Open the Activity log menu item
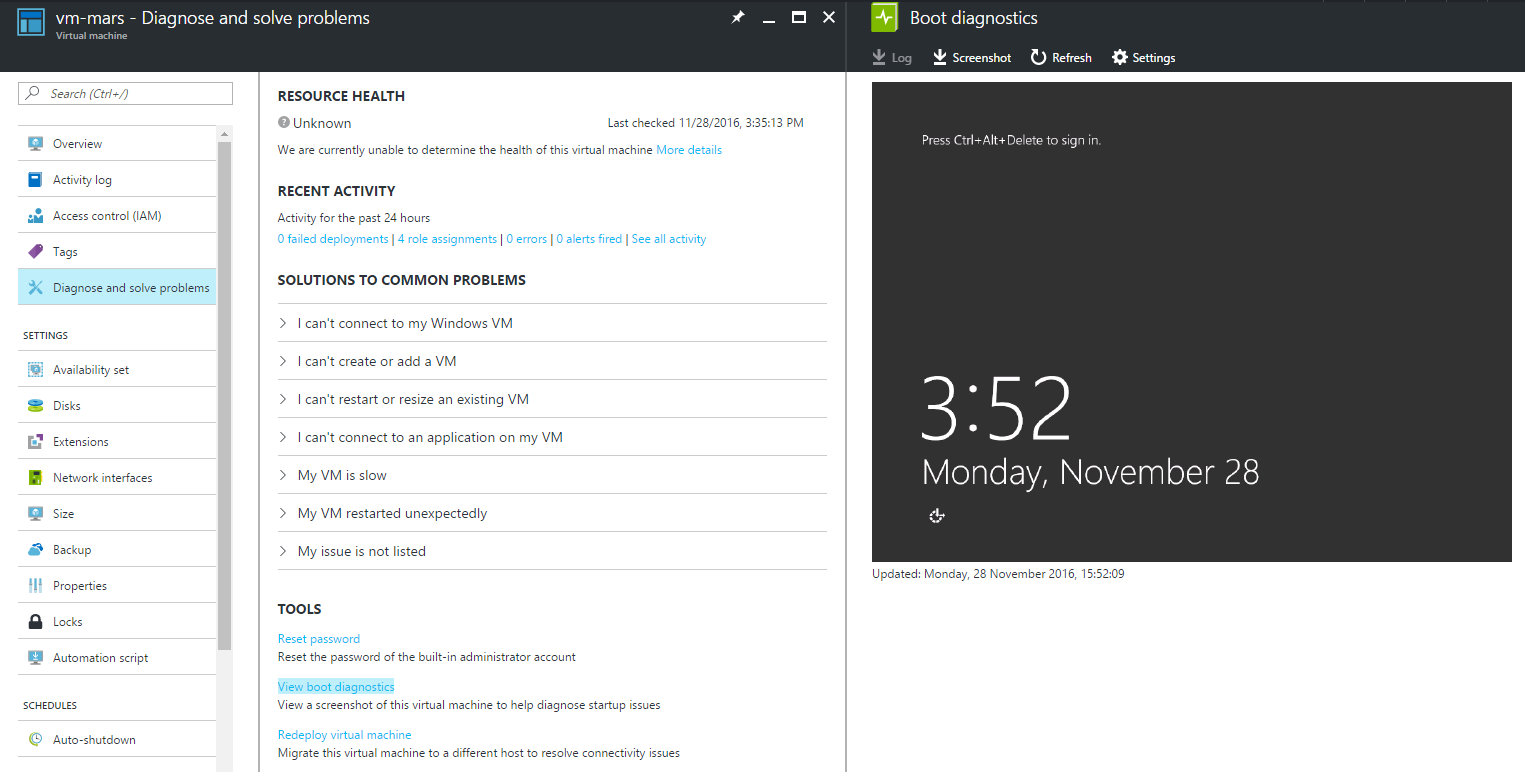The image size is (1525, 772). (x=117, y=179)
